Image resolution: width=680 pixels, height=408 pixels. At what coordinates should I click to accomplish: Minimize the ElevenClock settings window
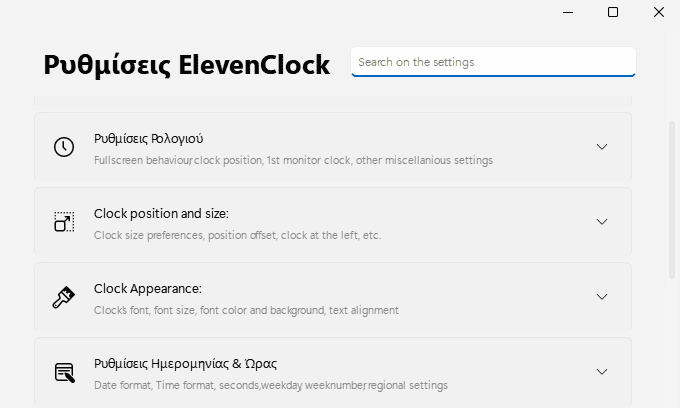click(x=568, y=13)
